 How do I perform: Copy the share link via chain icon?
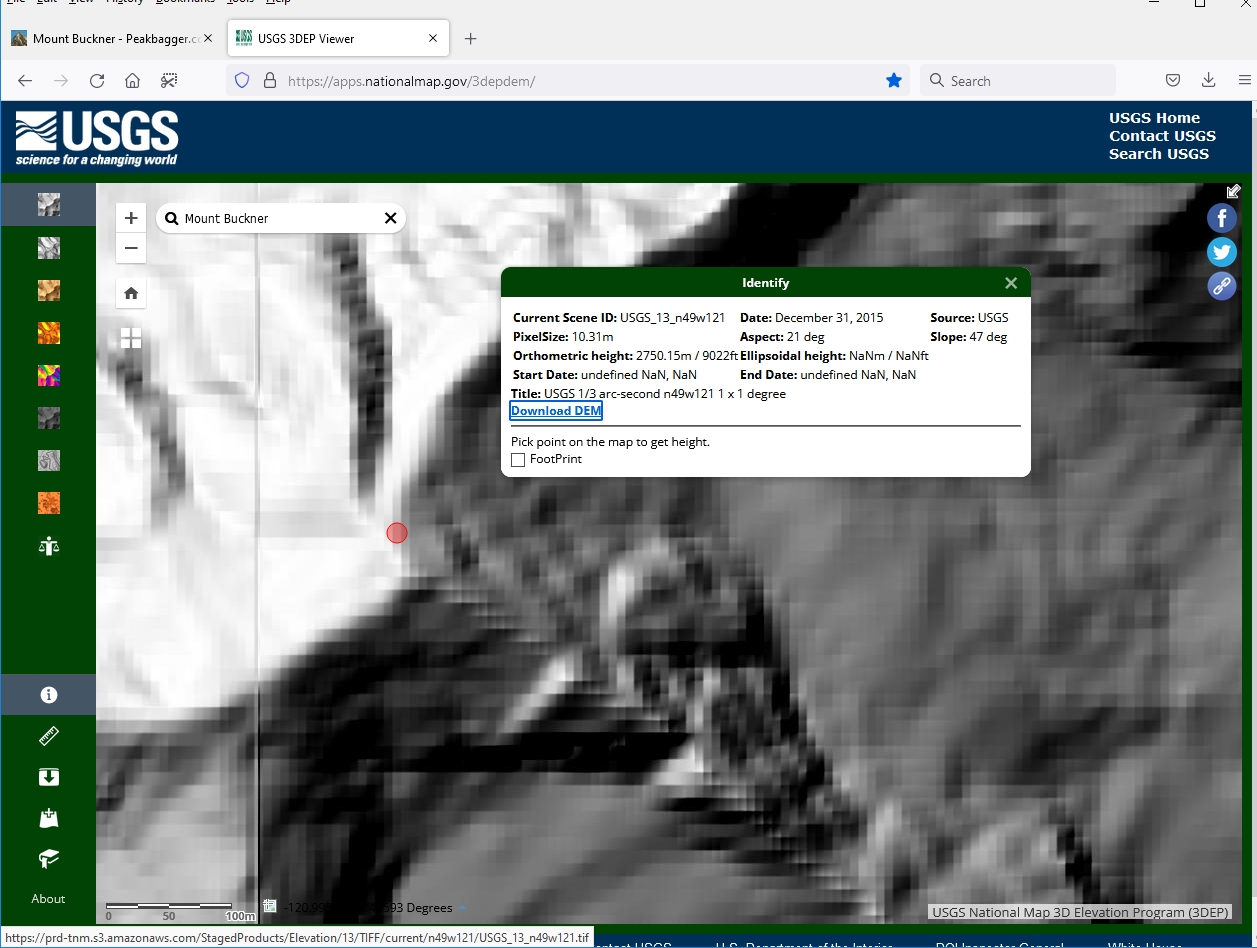(x=1221, y=286)
